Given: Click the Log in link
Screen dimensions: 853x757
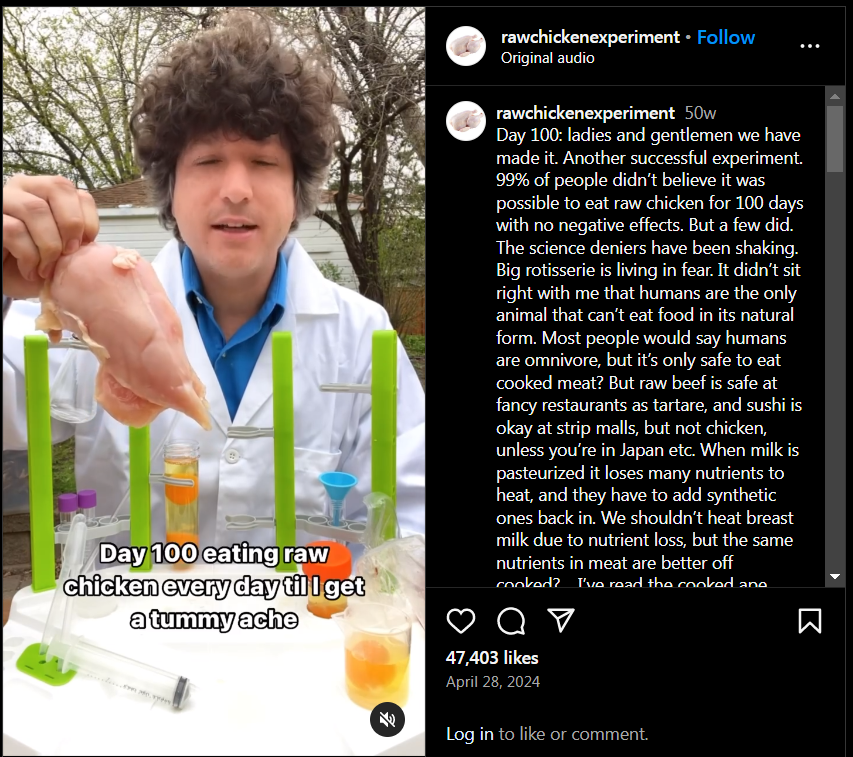Looking at the screenshot, I should [469, 734].
